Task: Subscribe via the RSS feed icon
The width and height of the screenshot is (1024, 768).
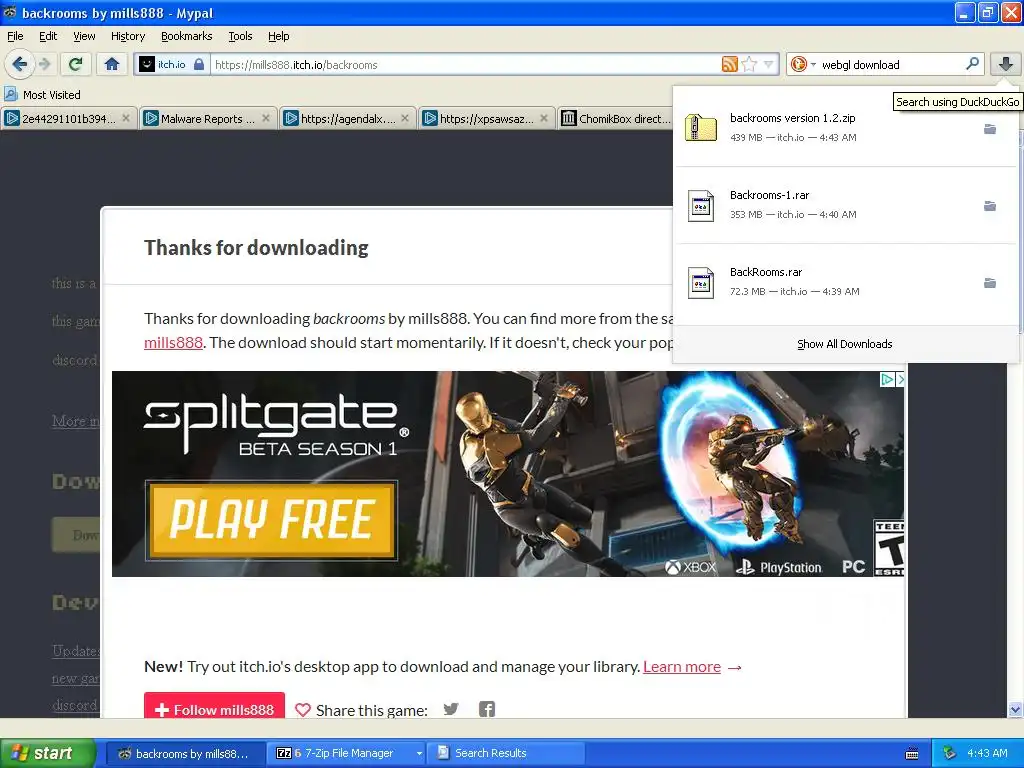Action: (729, 64)
